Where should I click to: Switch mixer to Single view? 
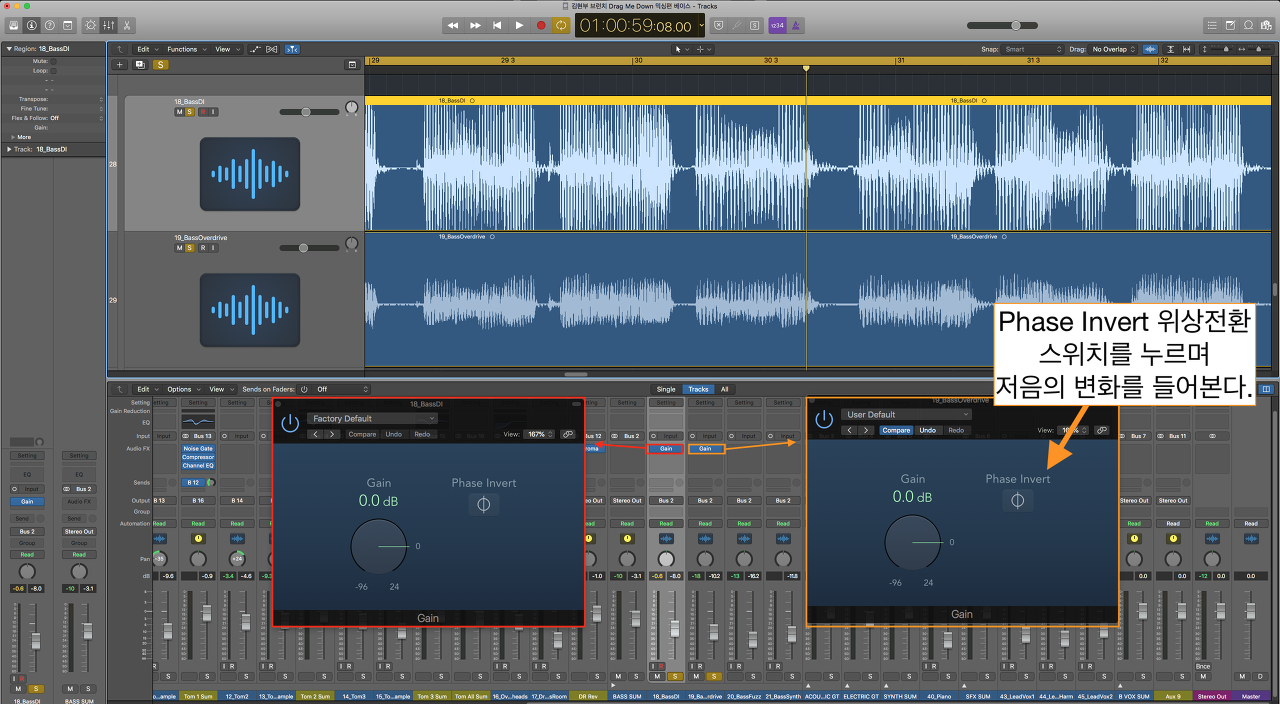tap(666, 389)
